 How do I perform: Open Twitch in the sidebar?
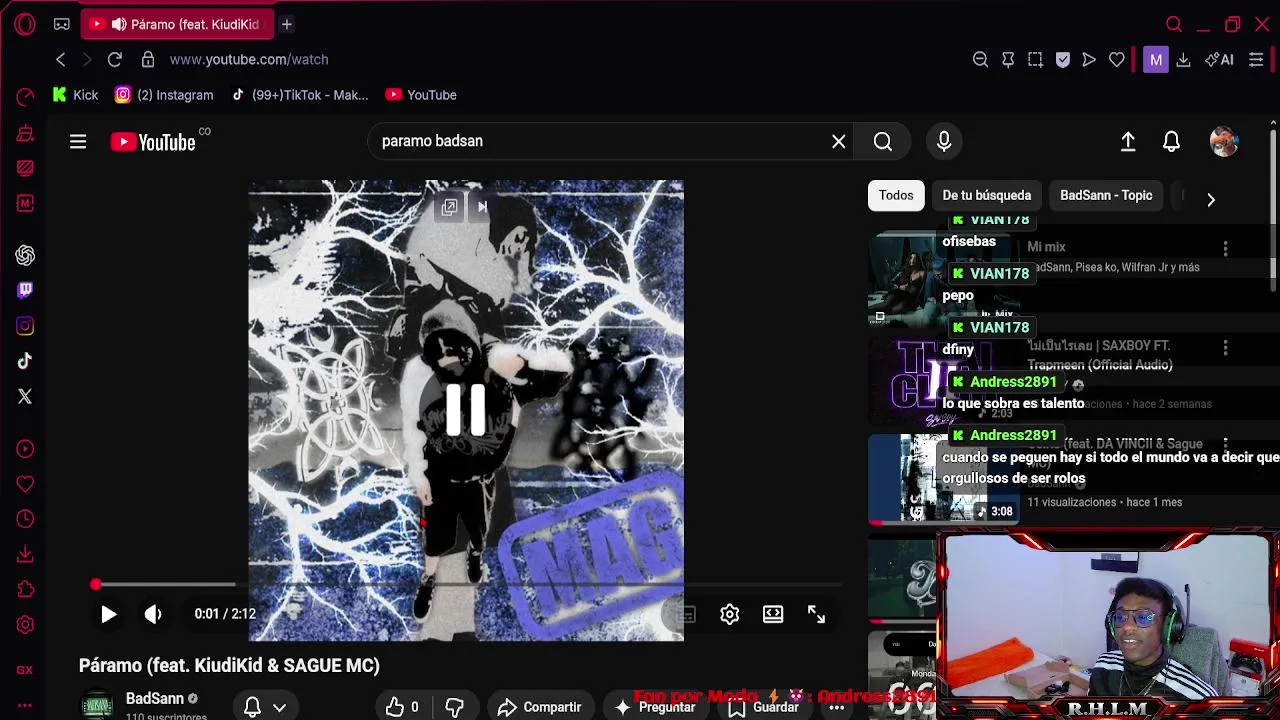click(x=25, y=290)
